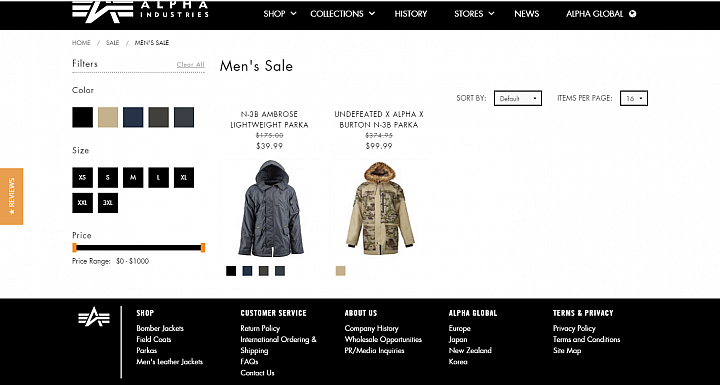
Task: Open the Items Per Page dropdown
Action: [x=634, y=98]
